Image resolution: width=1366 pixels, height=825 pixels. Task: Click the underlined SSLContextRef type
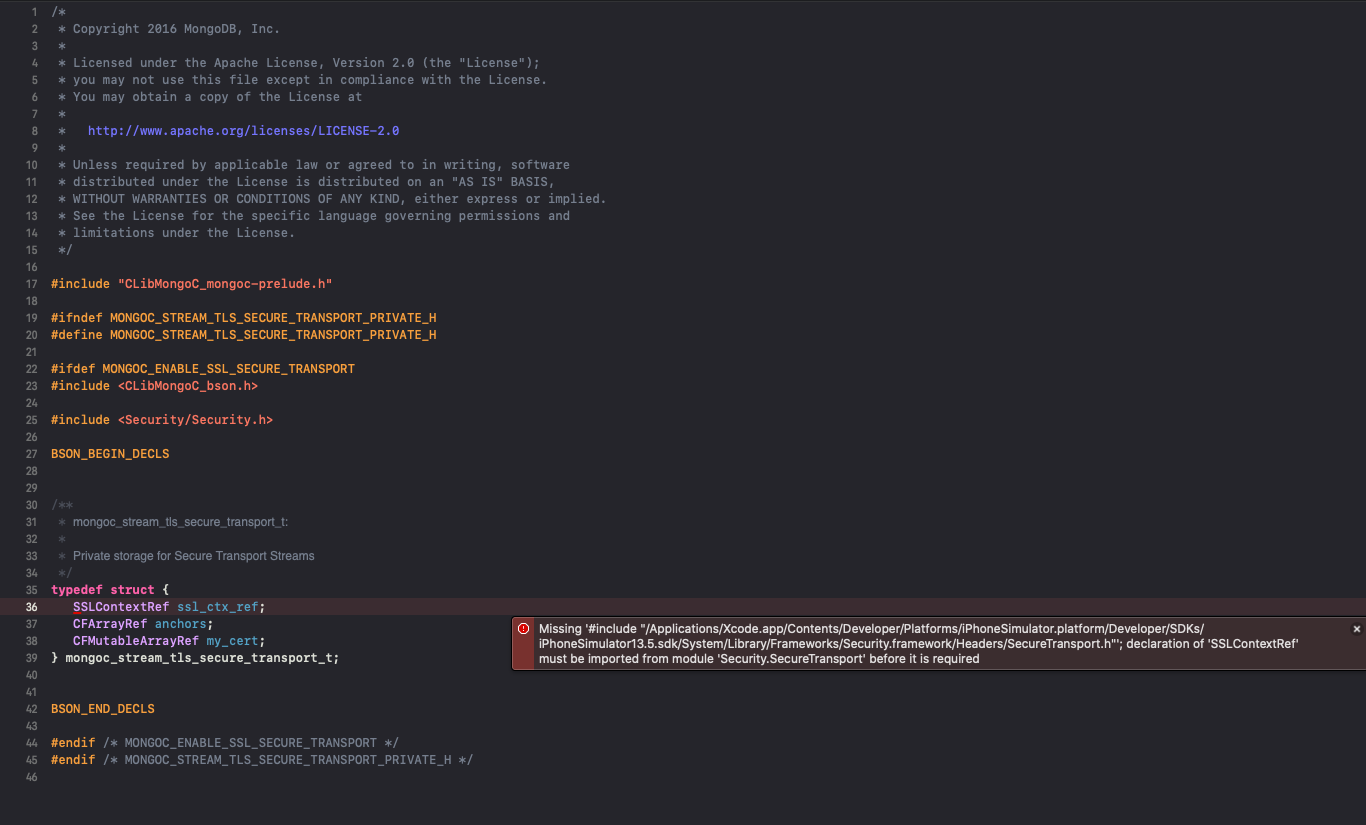click(x=121, y=607)
